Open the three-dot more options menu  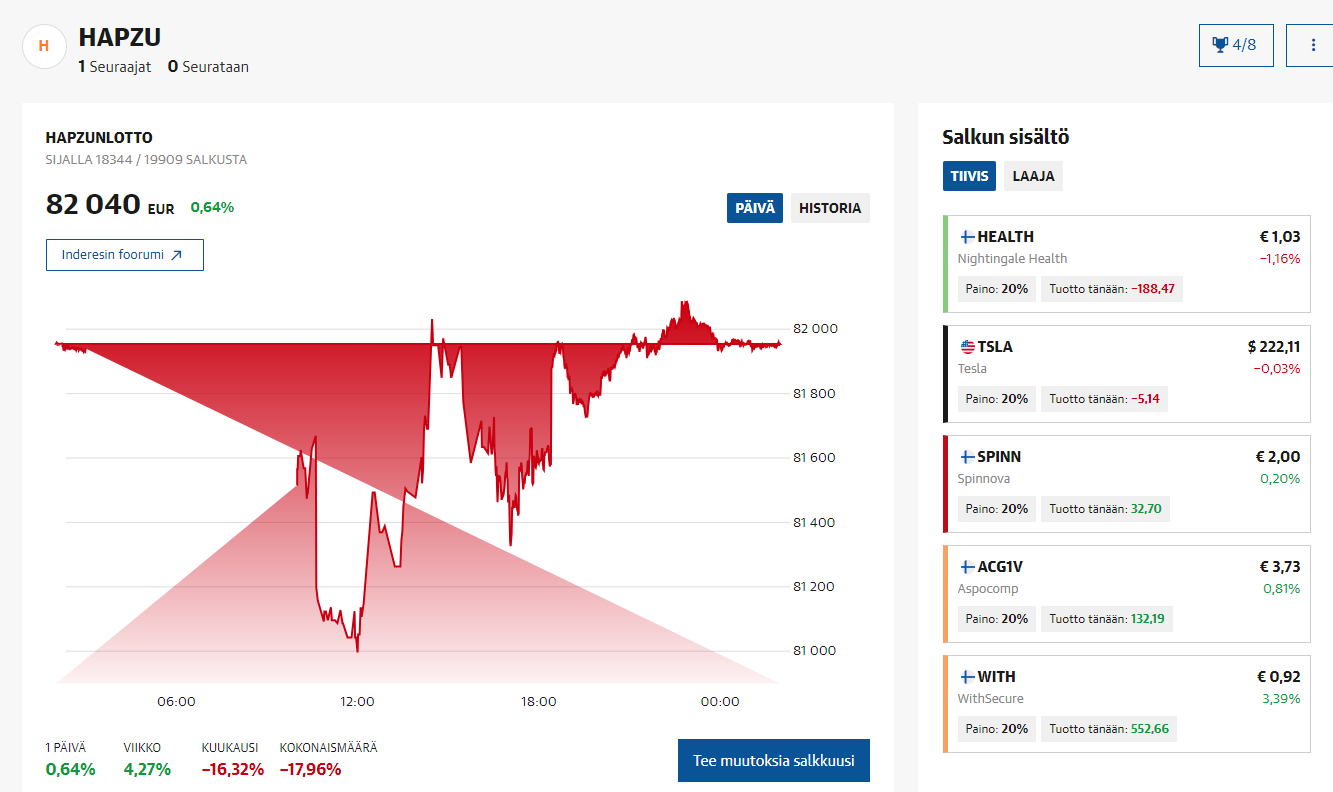point(1313,45)
